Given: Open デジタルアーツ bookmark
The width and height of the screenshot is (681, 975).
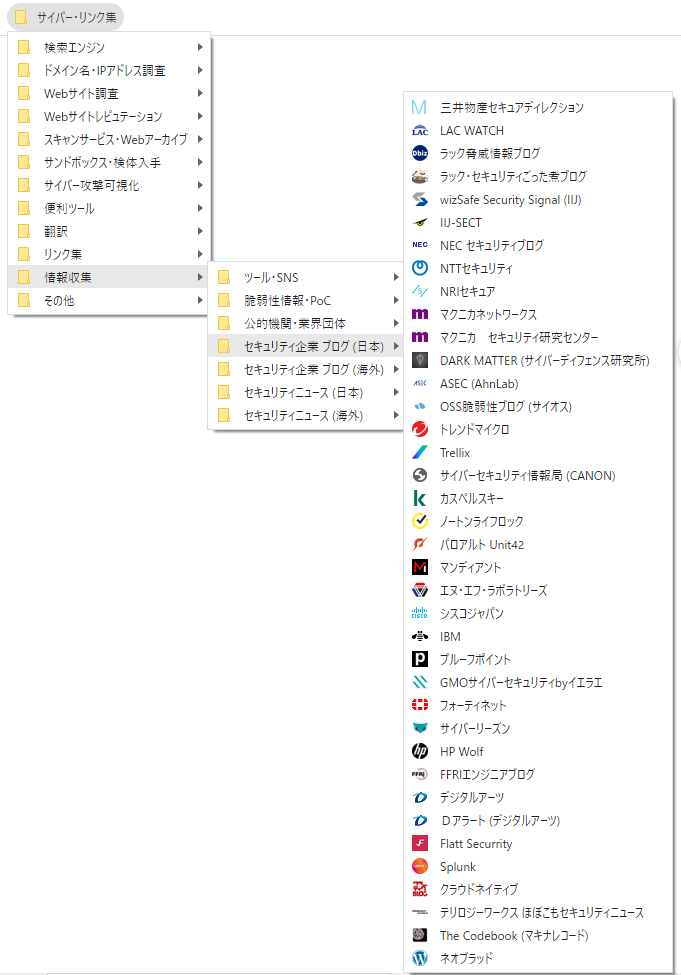Looking at the screenshot, I should click(x=539, y=798).
